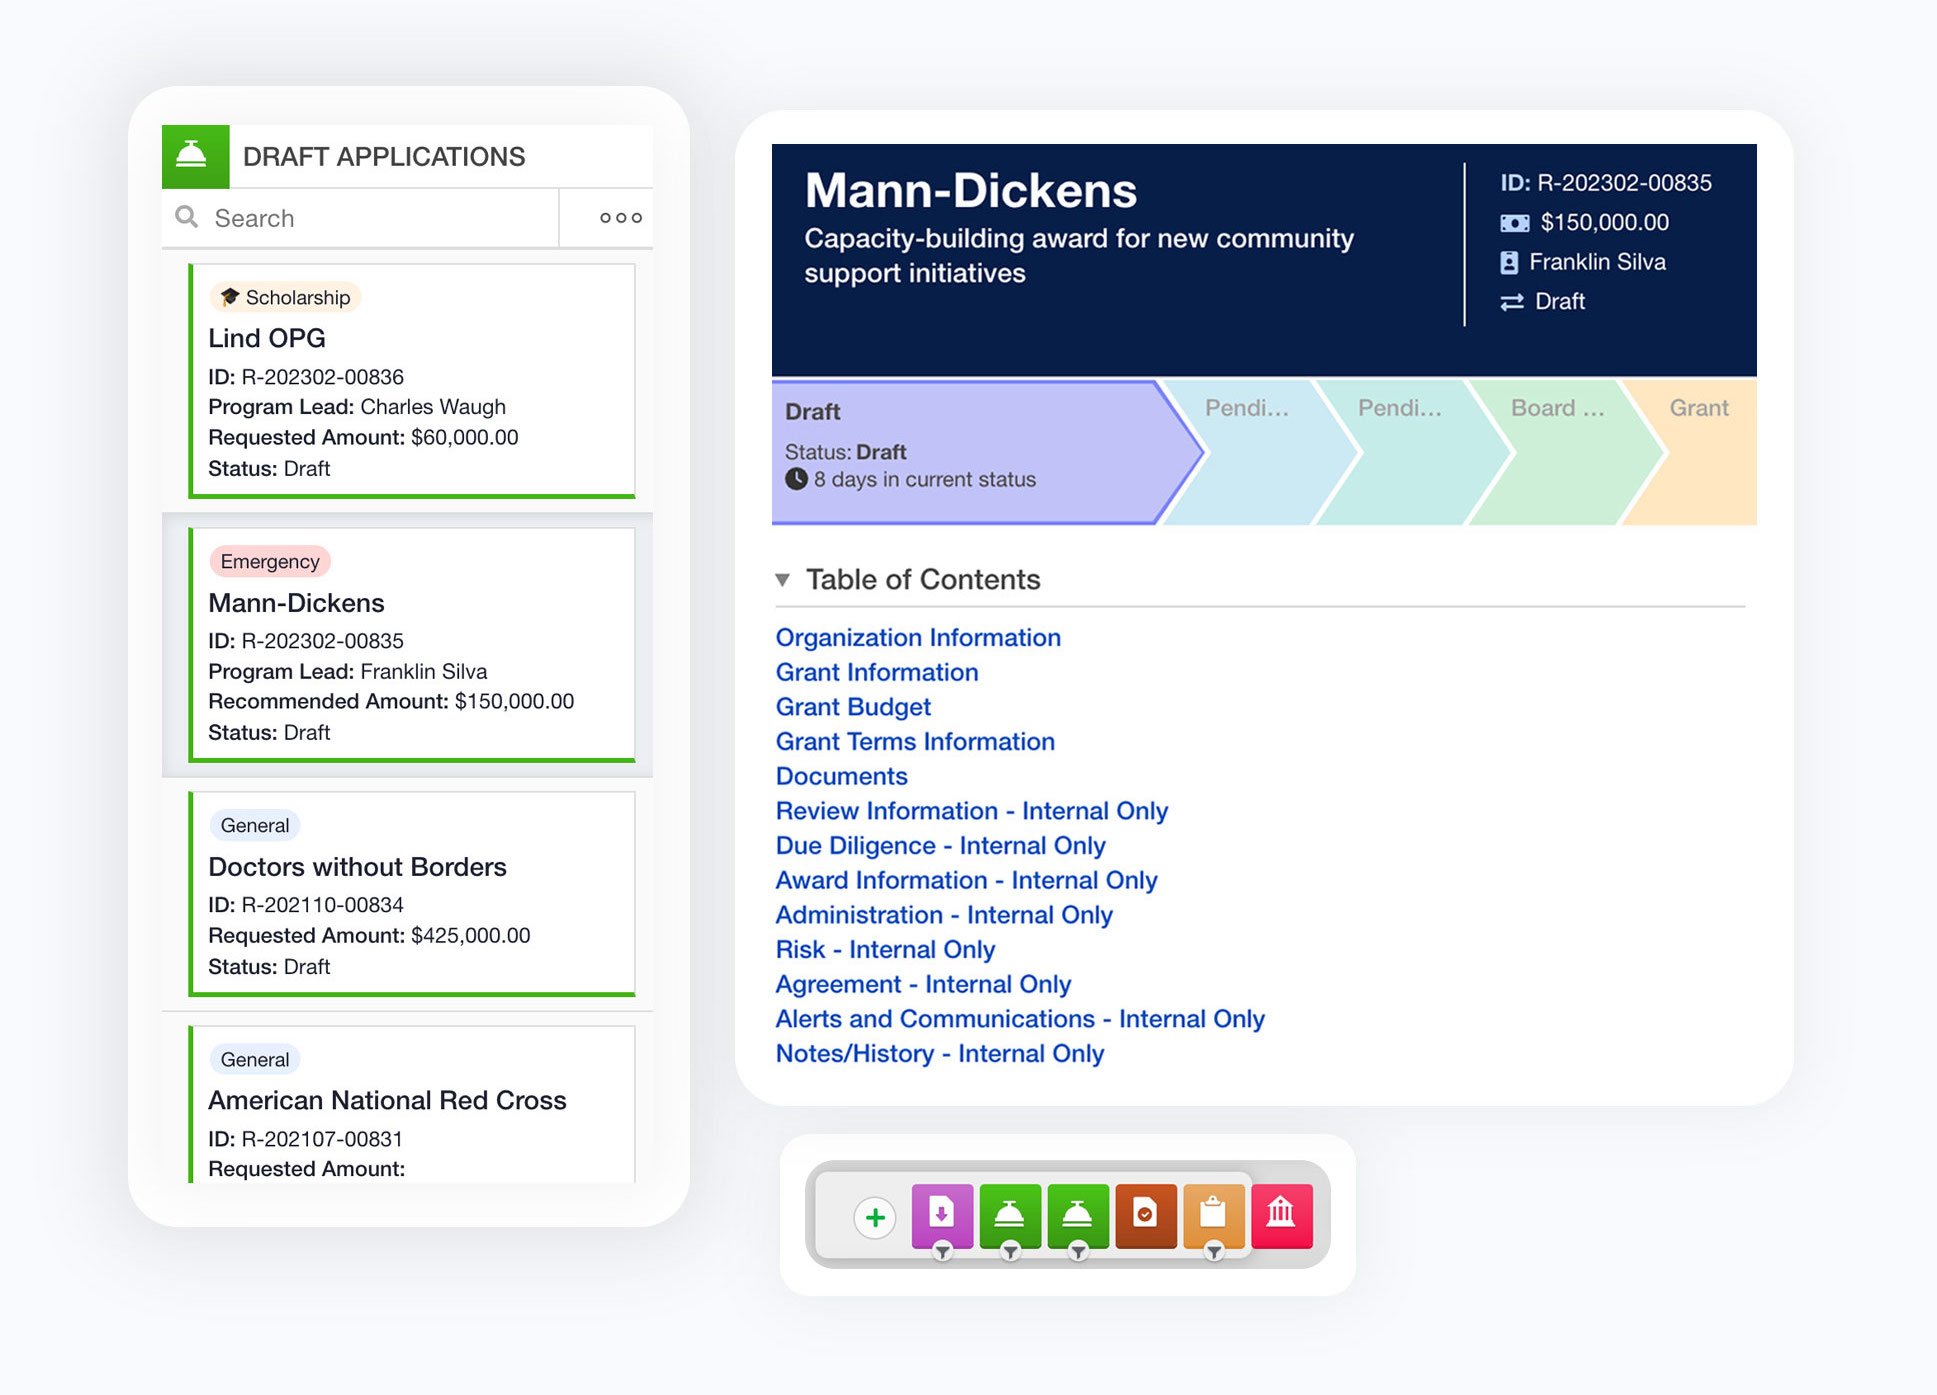Select the second green service bell icon
The width and height of the screenshot is (1937, 1395).
[1077, 1215]
